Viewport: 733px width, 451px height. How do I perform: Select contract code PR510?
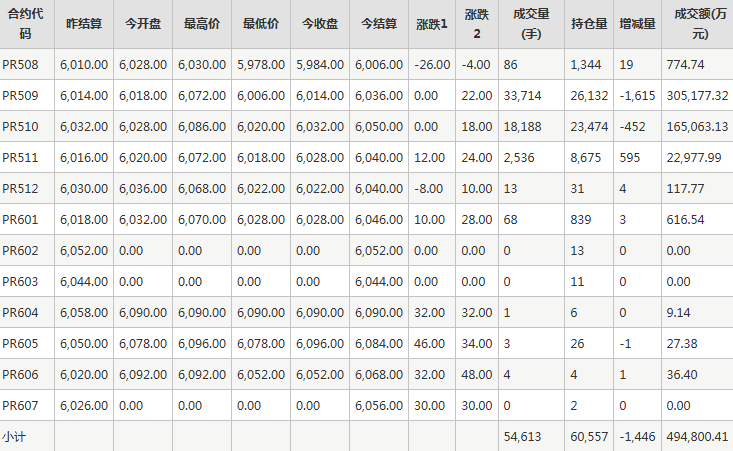click(x=20, y=127)
